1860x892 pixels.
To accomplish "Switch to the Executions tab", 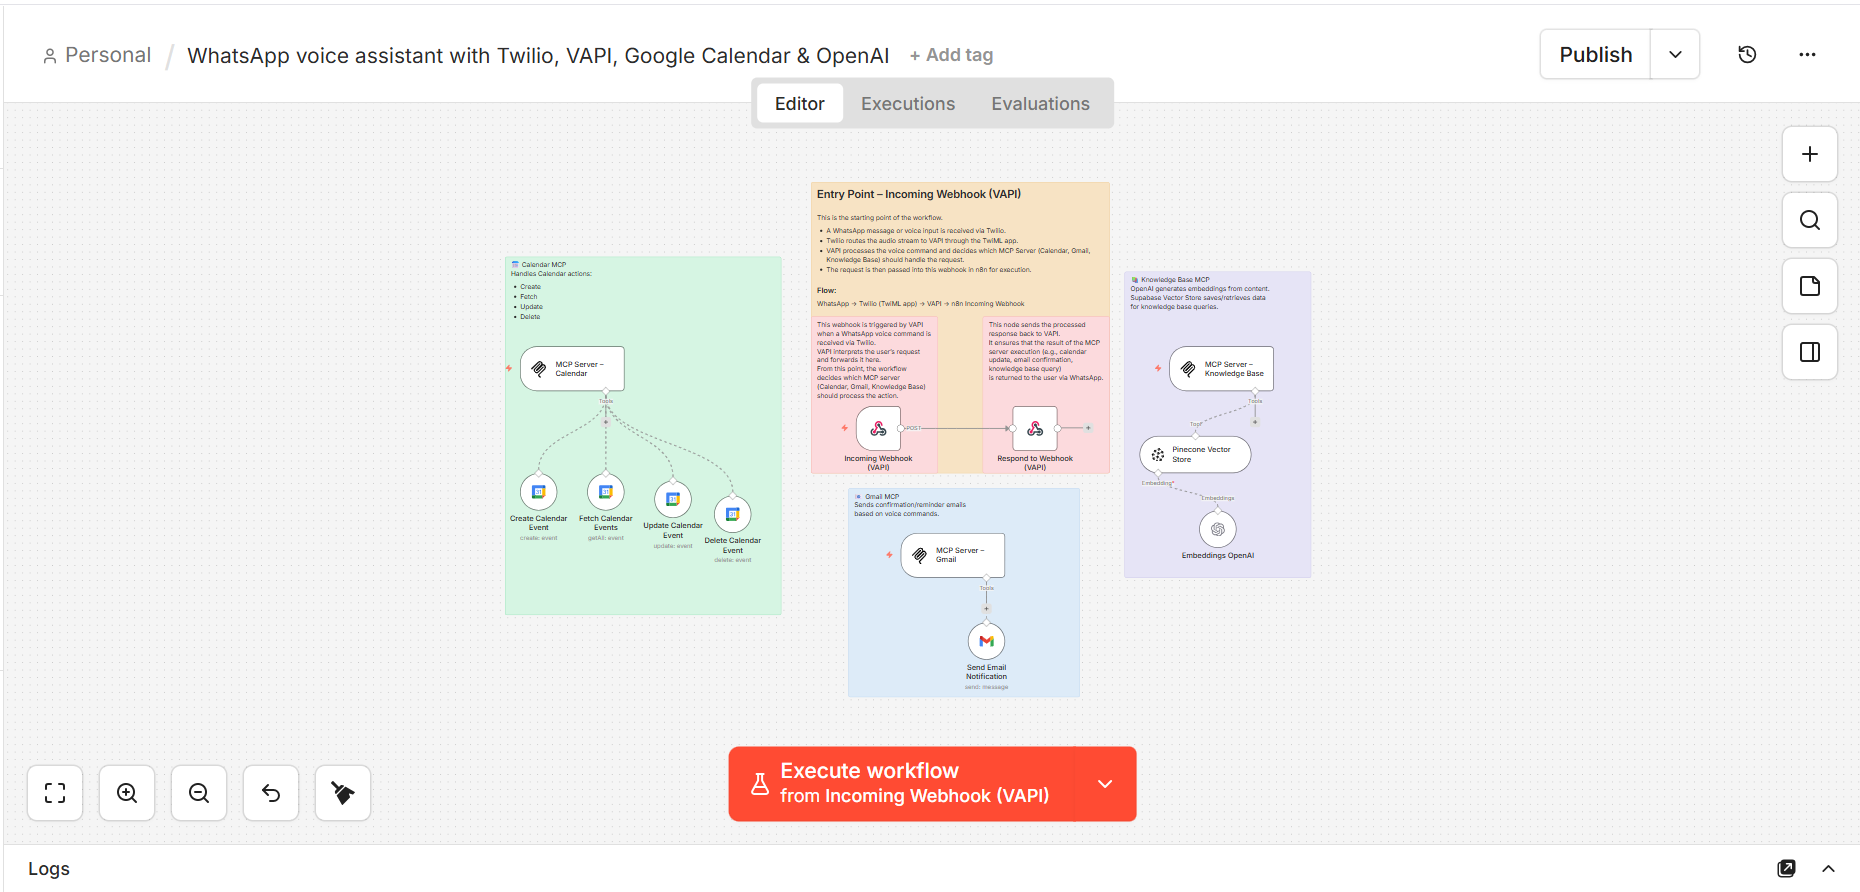I will pos(907,104).
